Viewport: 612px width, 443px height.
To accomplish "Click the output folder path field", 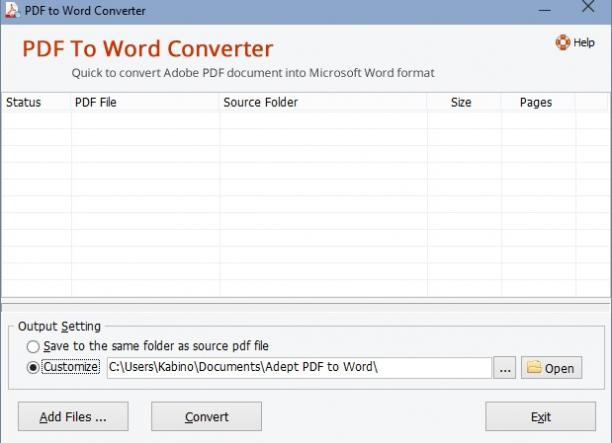I will pyautogui.click(x=299, y=367).
